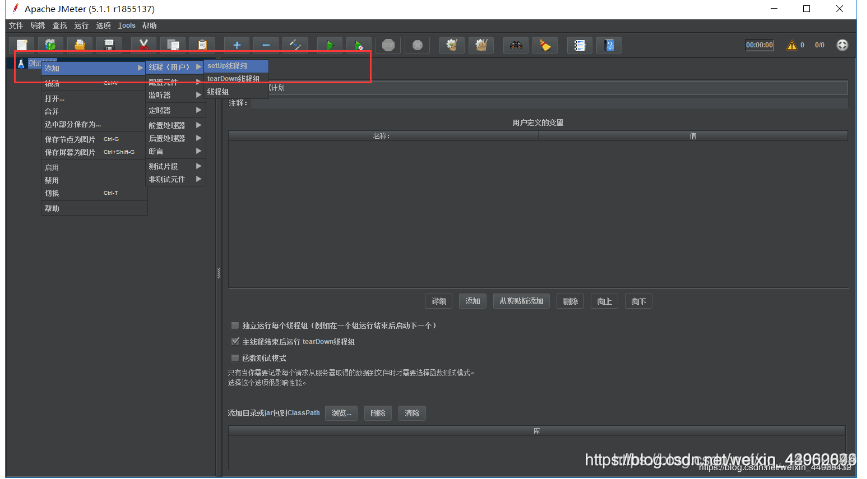
Task: Expand the 线程（用户） submenu
Action: pos(175,67)
